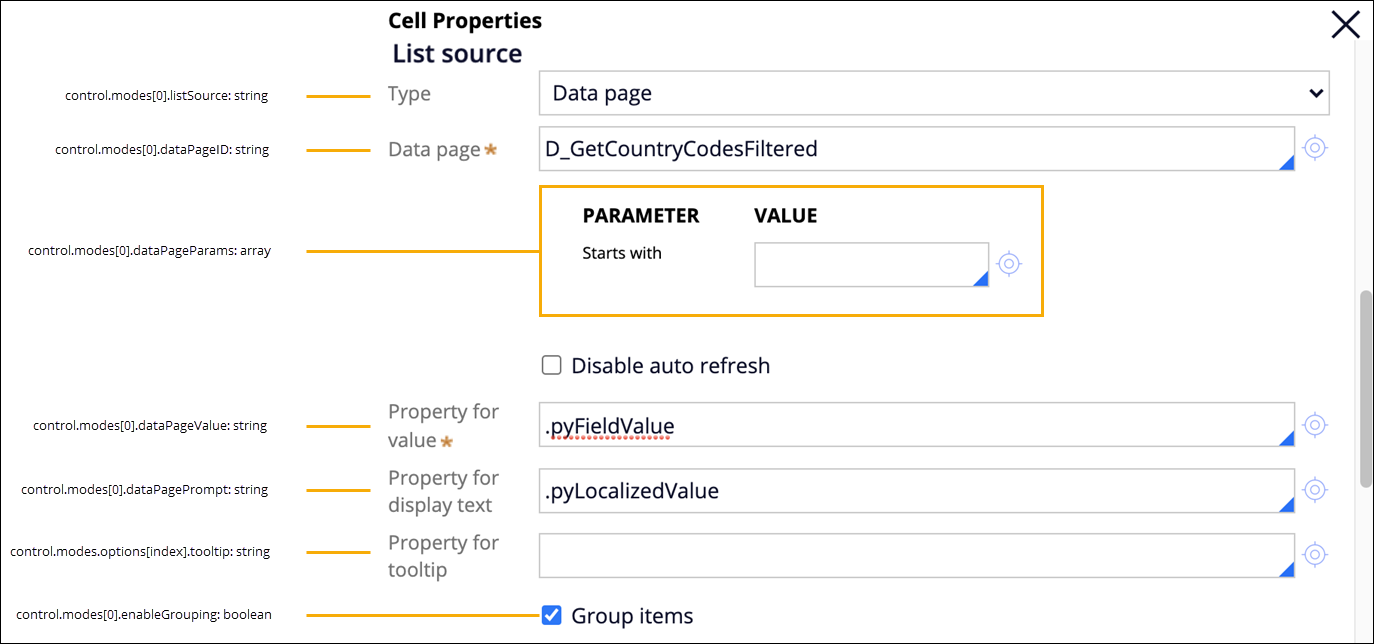Image resolution: width=1374 pixels, height=644 pixels.
Task: Open property picker icon for Property for value
Action: coord(1315,425)
